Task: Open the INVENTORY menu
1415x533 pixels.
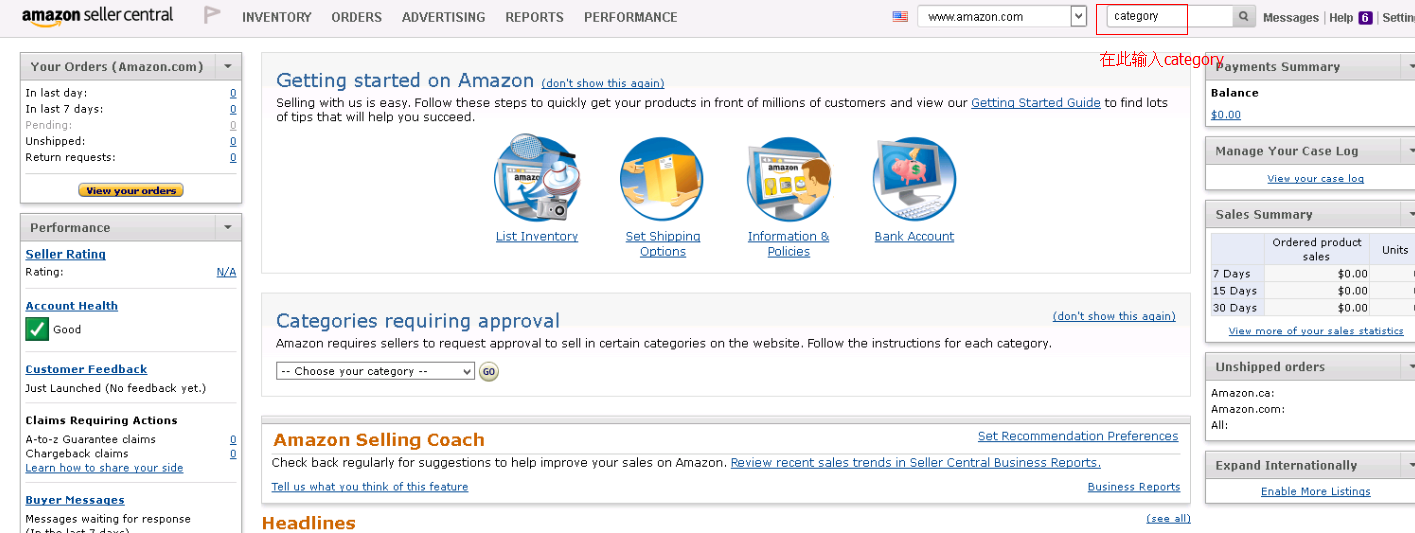Action: pos(277,18)
